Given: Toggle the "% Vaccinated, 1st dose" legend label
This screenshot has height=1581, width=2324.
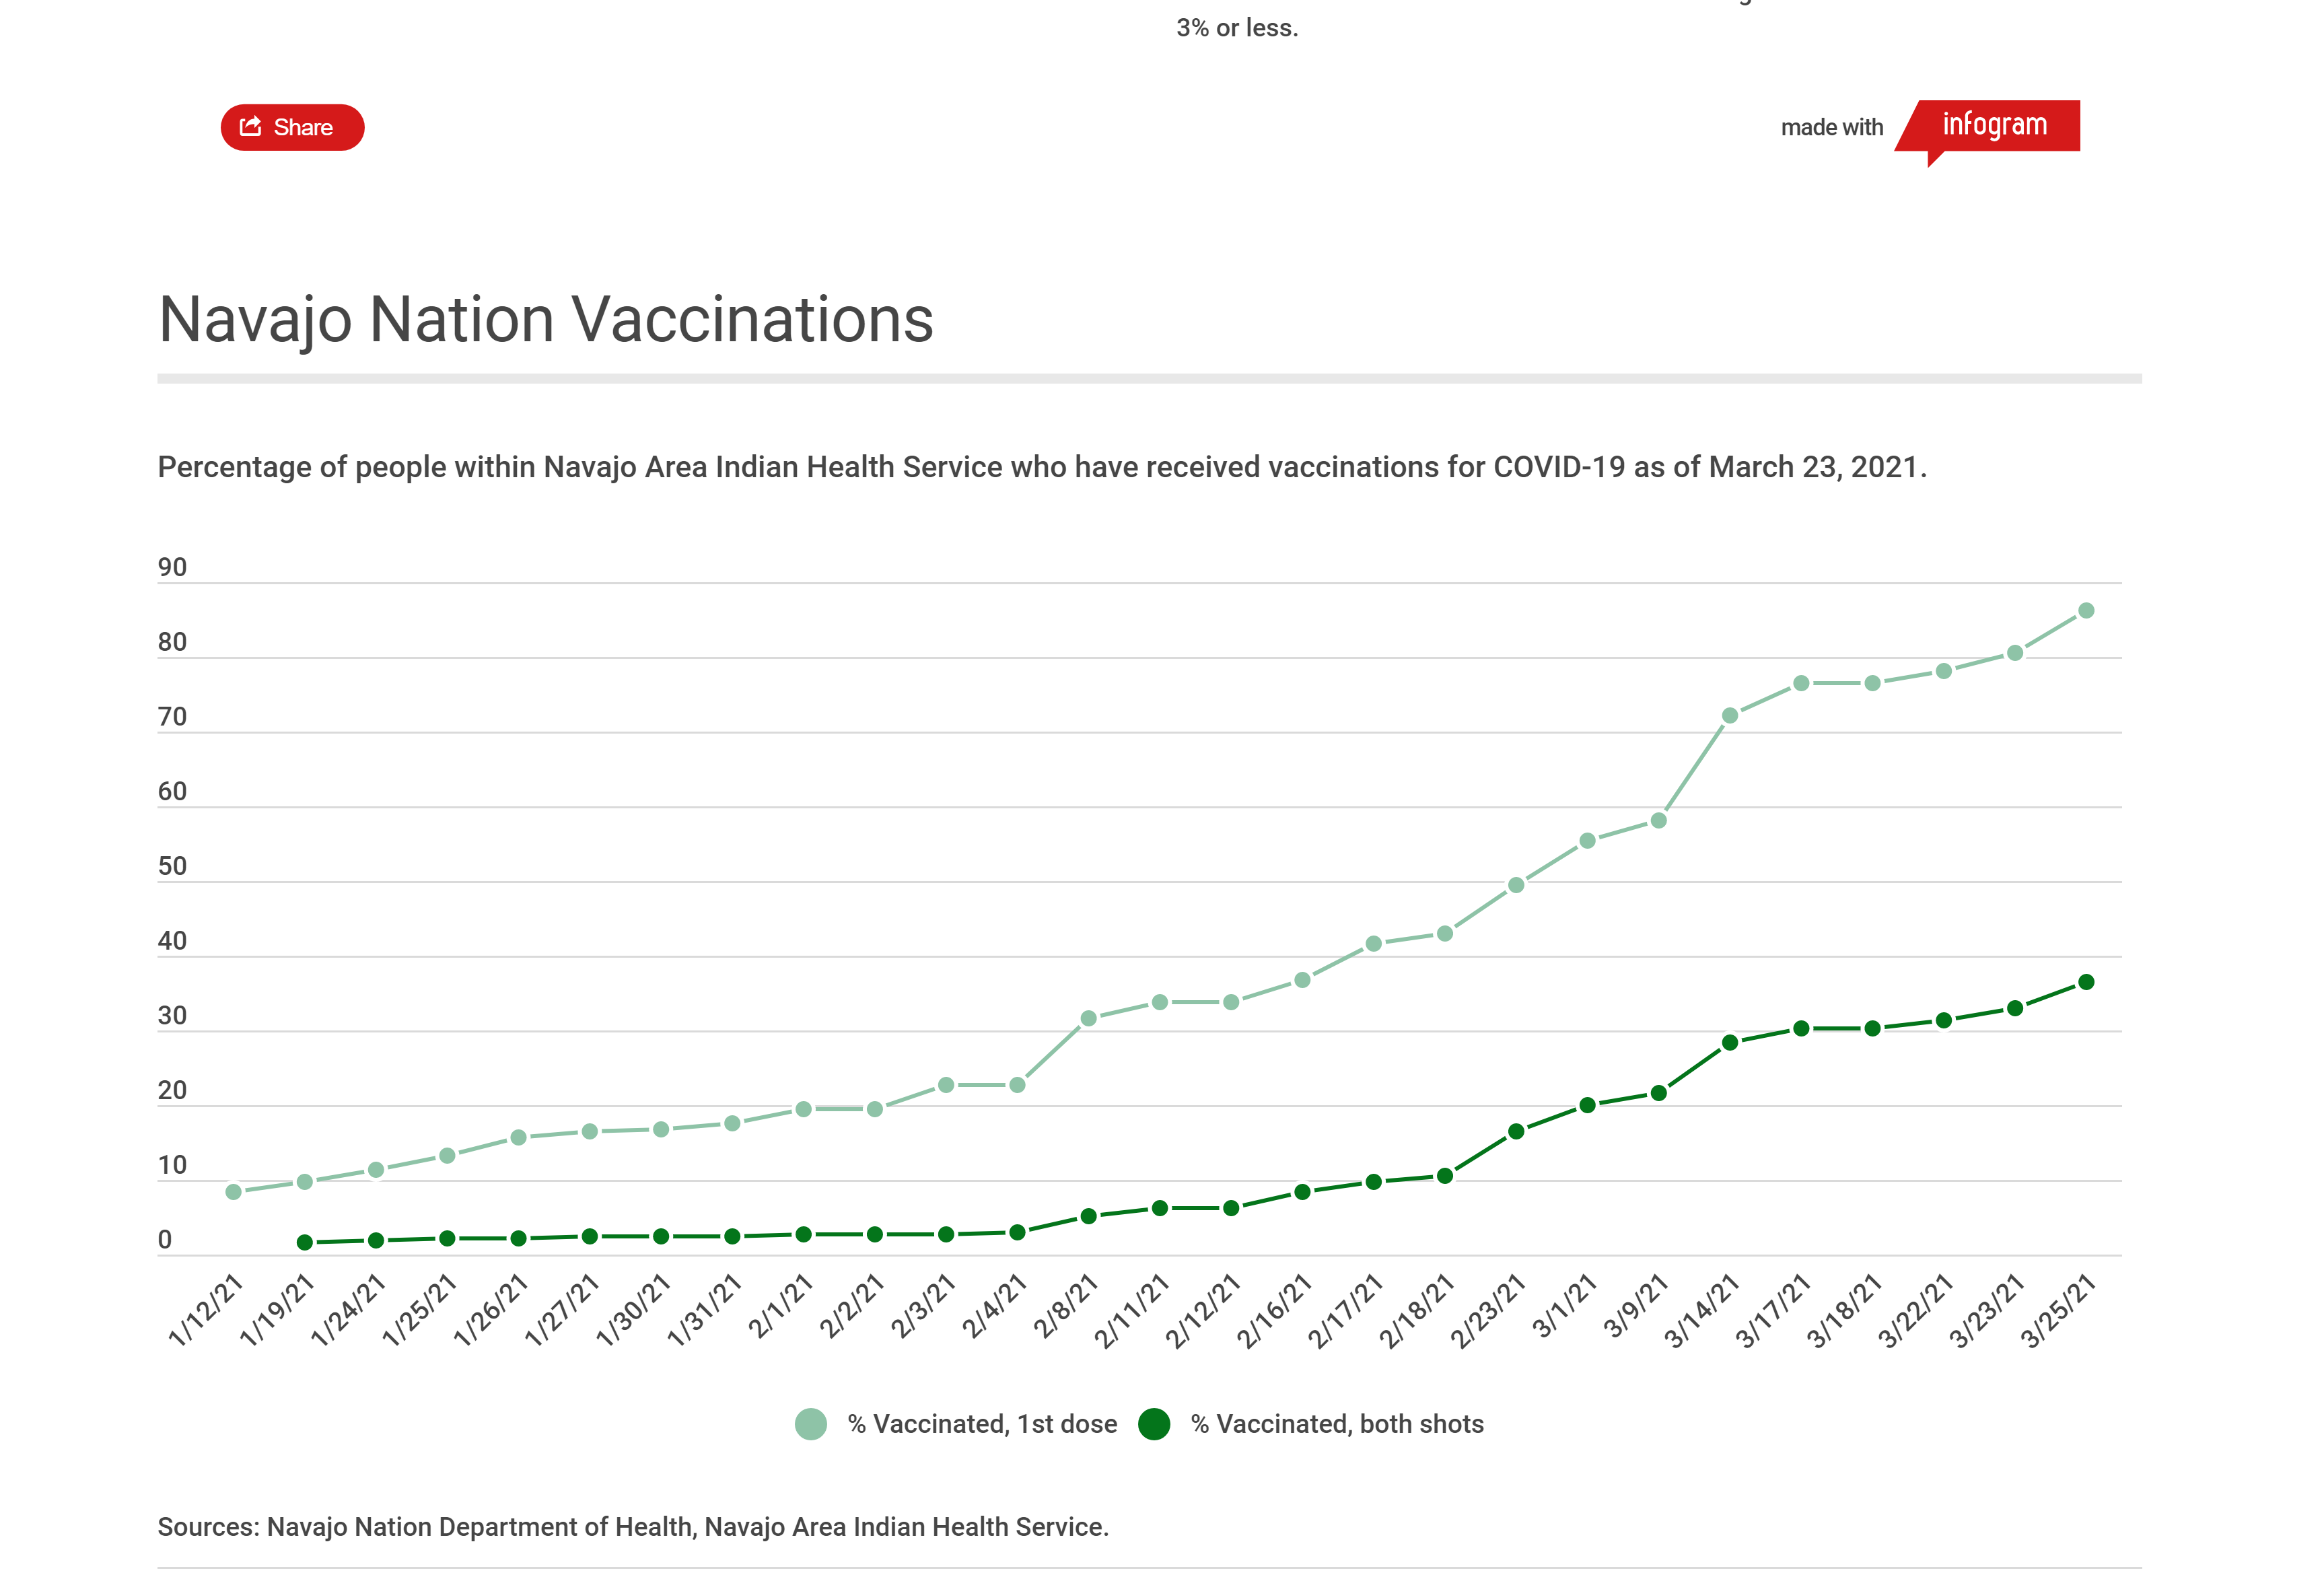Looking at the screenshot, I should pos(981,1424).
